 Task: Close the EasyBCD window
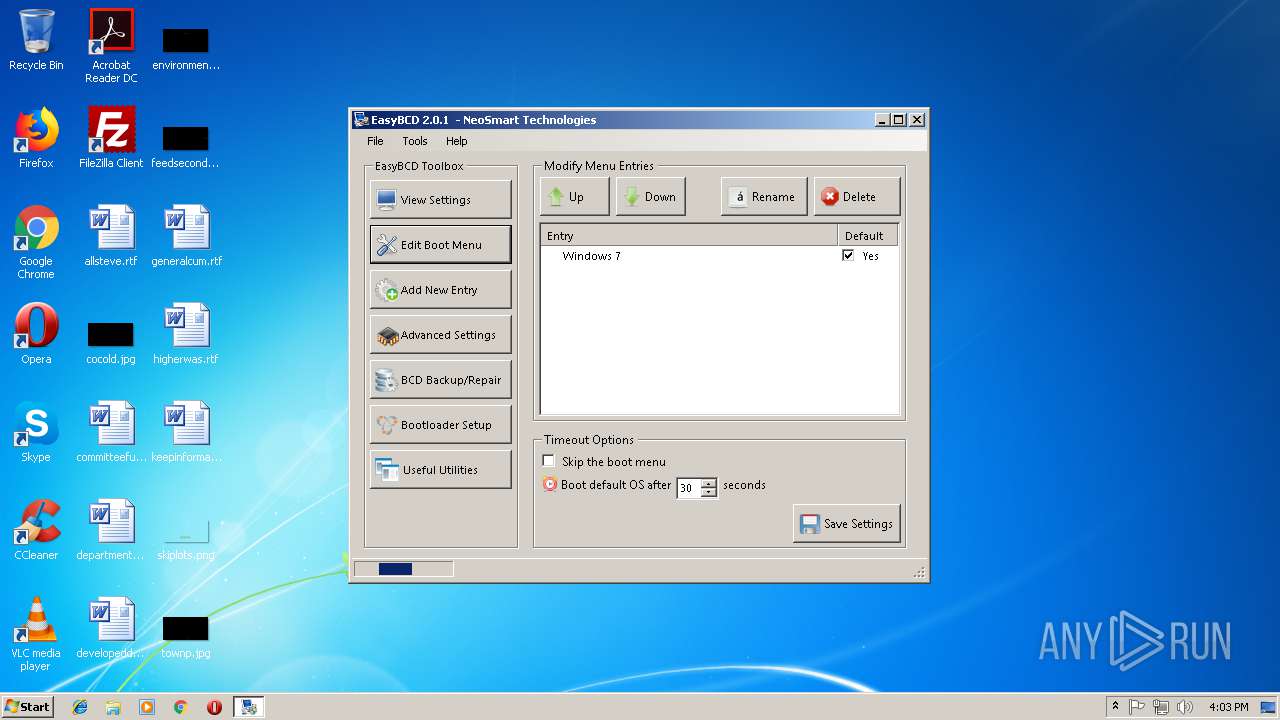(x=917, y=119)
